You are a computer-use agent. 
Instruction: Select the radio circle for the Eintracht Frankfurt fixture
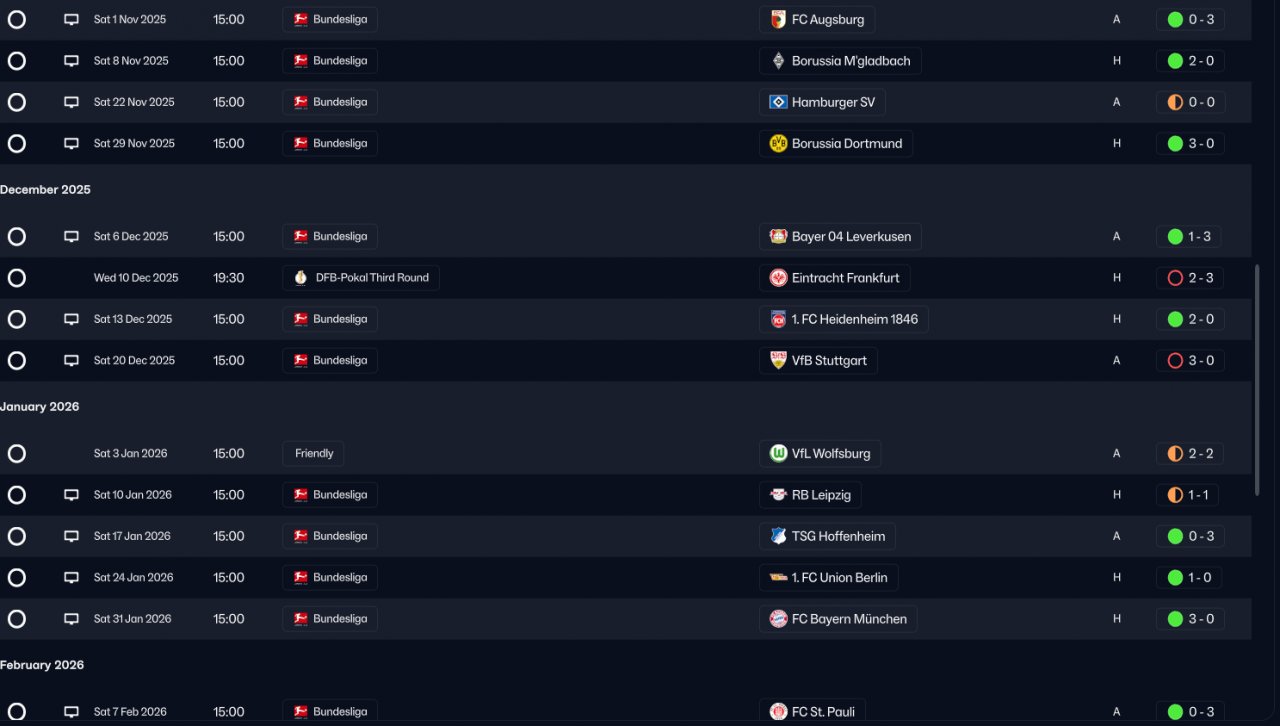tap(16, 278)
